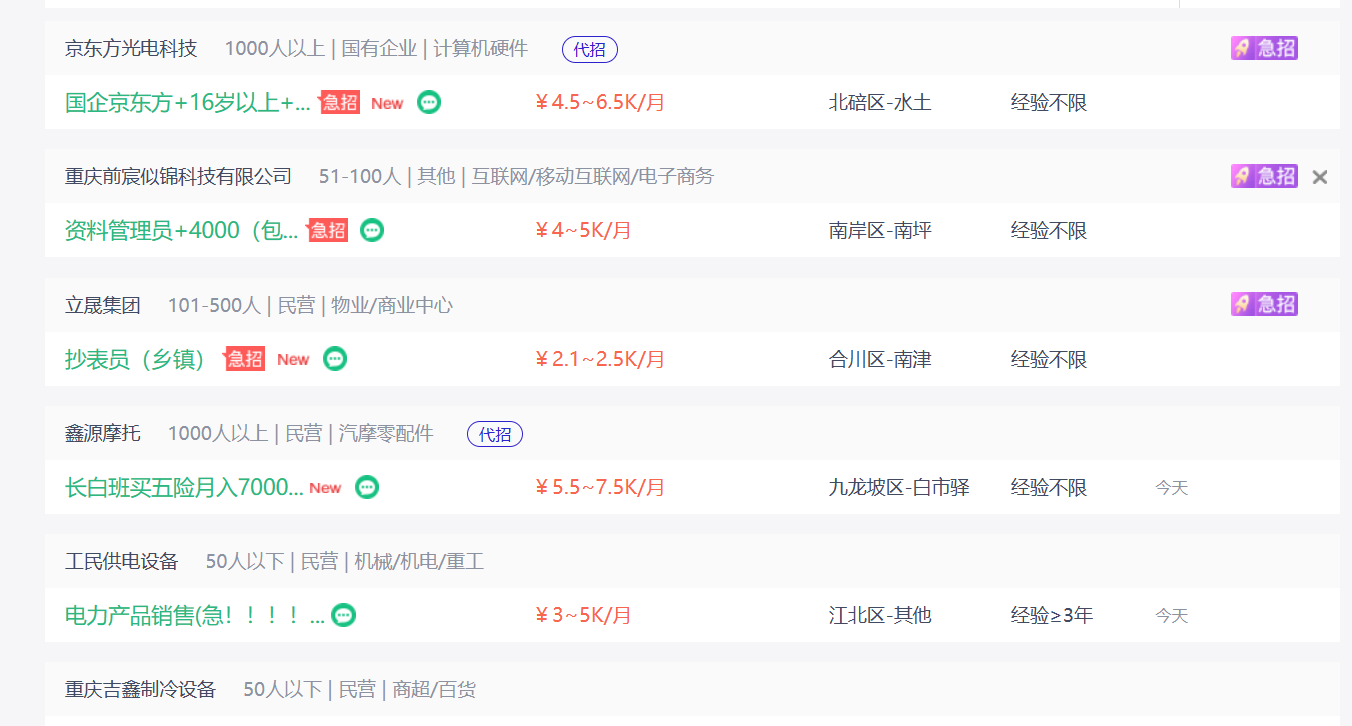1352x726 pixels.
Task: Click company name 重庆前宸似锦科技有限公司
Action: coord(178,177)
